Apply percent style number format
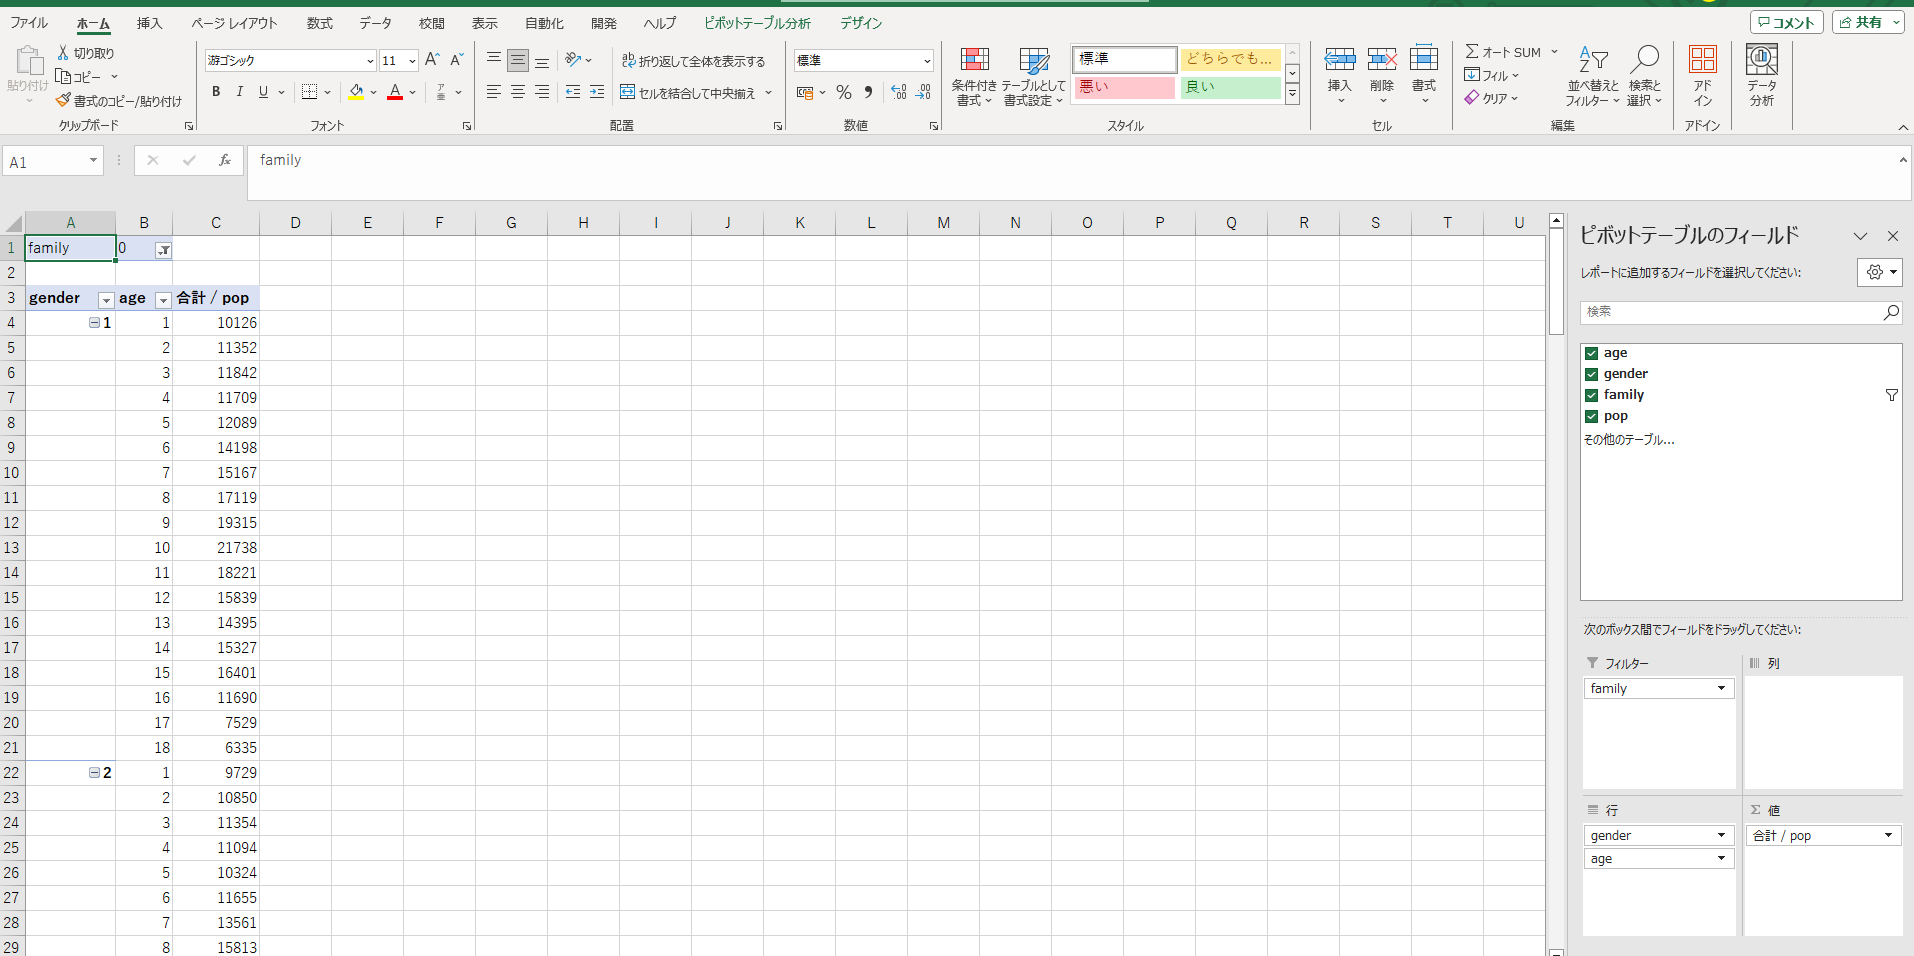1914x956 pixels. (x=844, y=93)
